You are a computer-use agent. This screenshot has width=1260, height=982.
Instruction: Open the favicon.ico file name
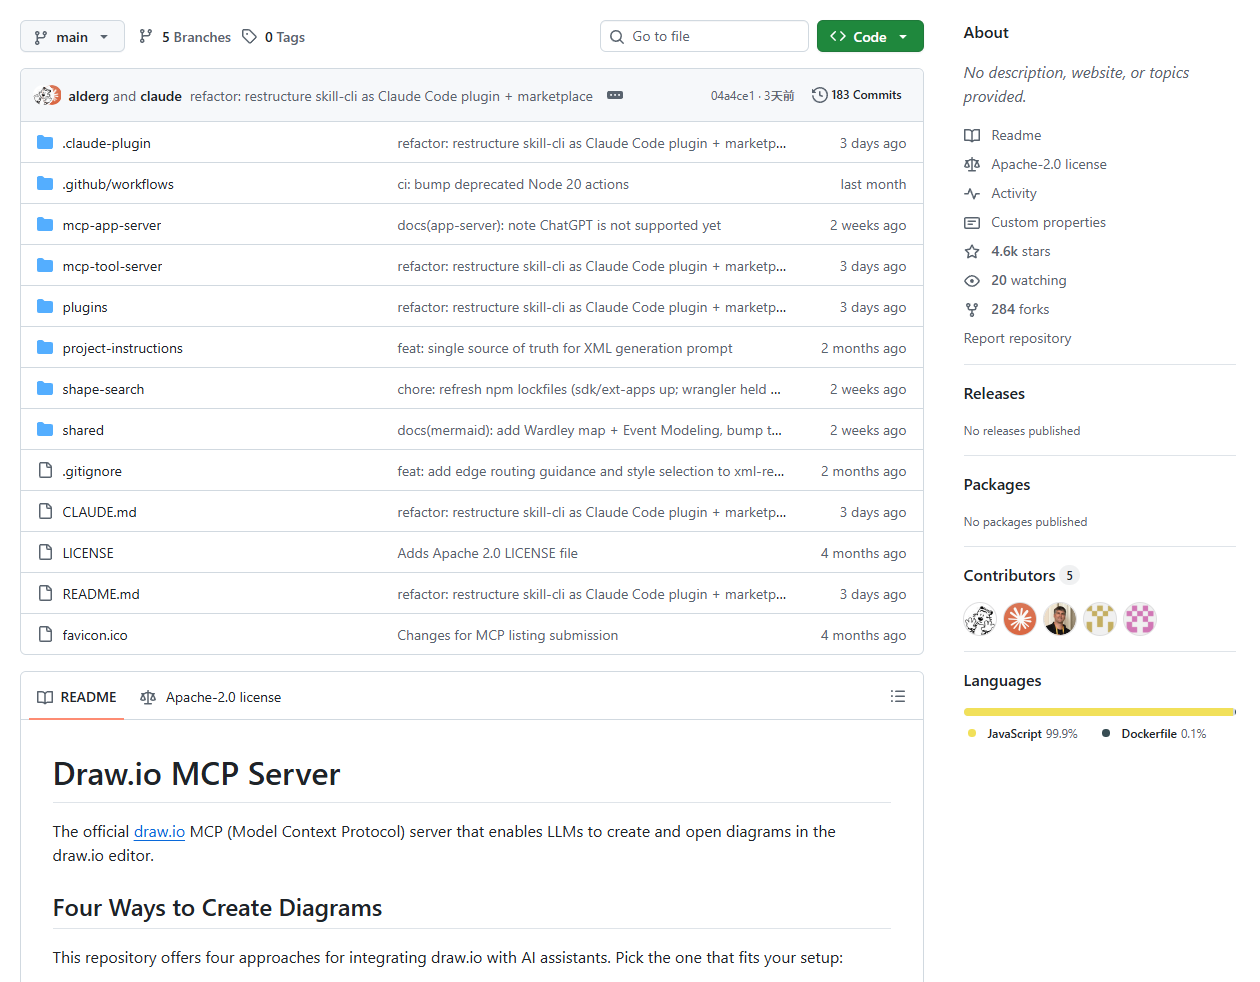coord(95,635)
